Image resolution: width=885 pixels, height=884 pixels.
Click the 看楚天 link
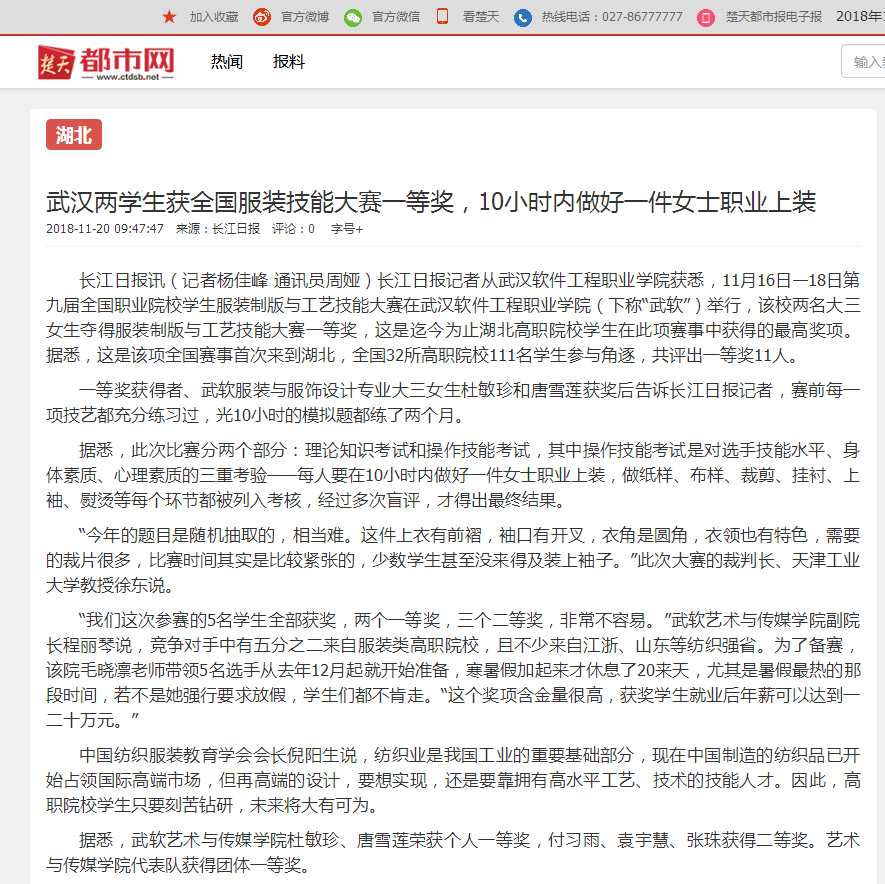point(480,17)
